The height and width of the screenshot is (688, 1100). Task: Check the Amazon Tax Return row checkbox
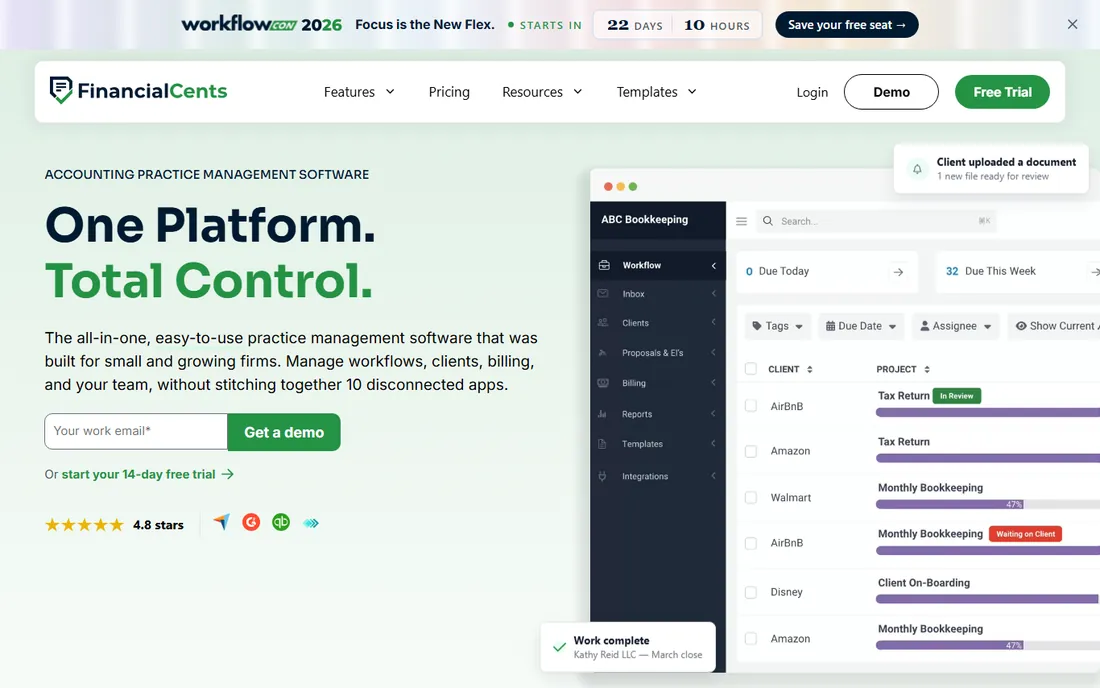[751, 451]
